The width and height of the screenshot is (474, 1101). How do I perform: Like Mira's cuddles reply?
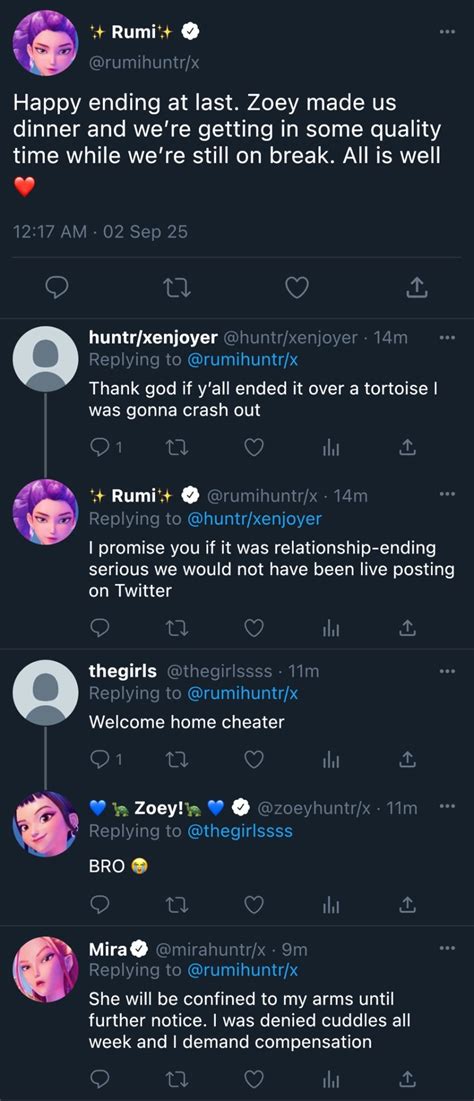pyautogui.click(x=254, y=1077)
